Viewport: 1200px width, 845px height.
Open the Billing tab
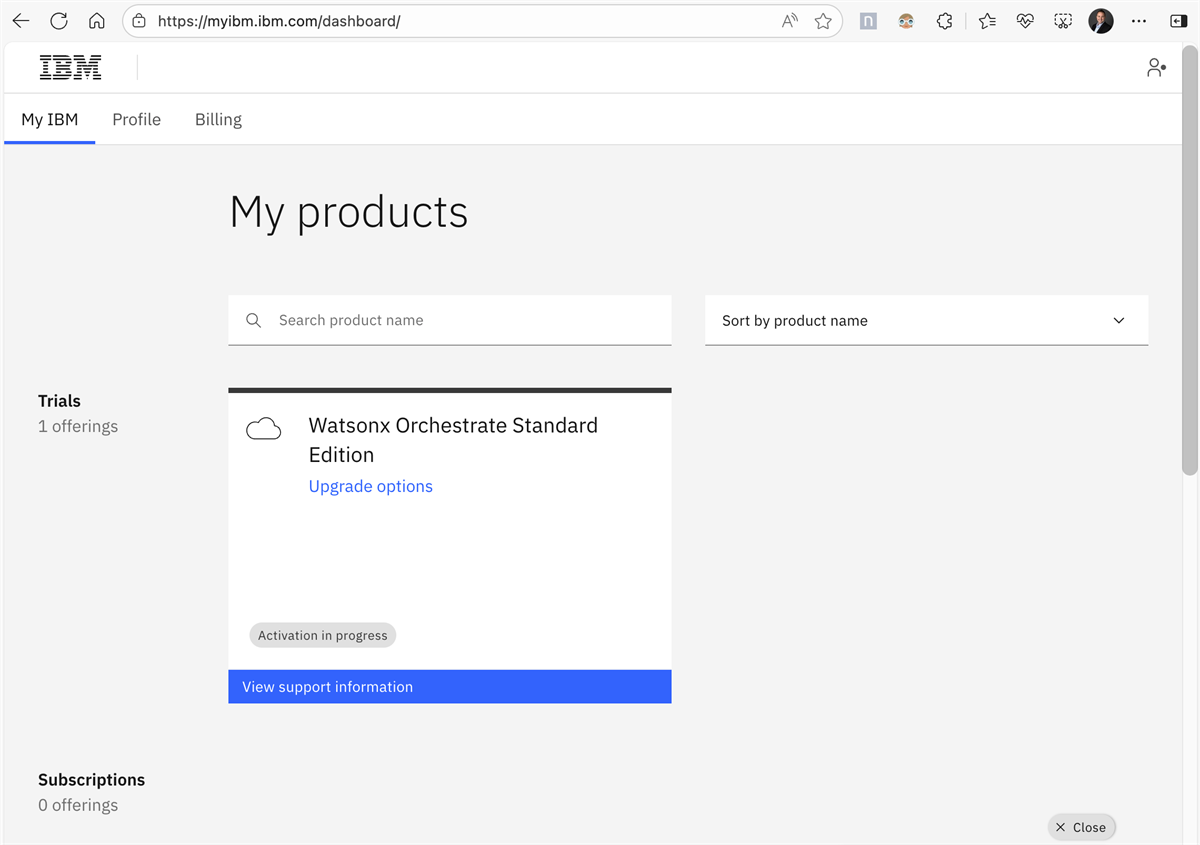coord(218,120)
